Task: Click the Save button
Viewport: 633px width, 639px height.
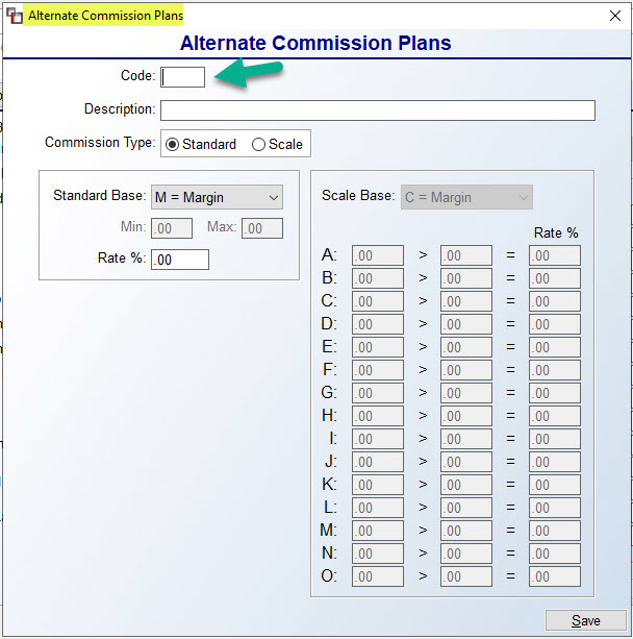Action: 586,620
